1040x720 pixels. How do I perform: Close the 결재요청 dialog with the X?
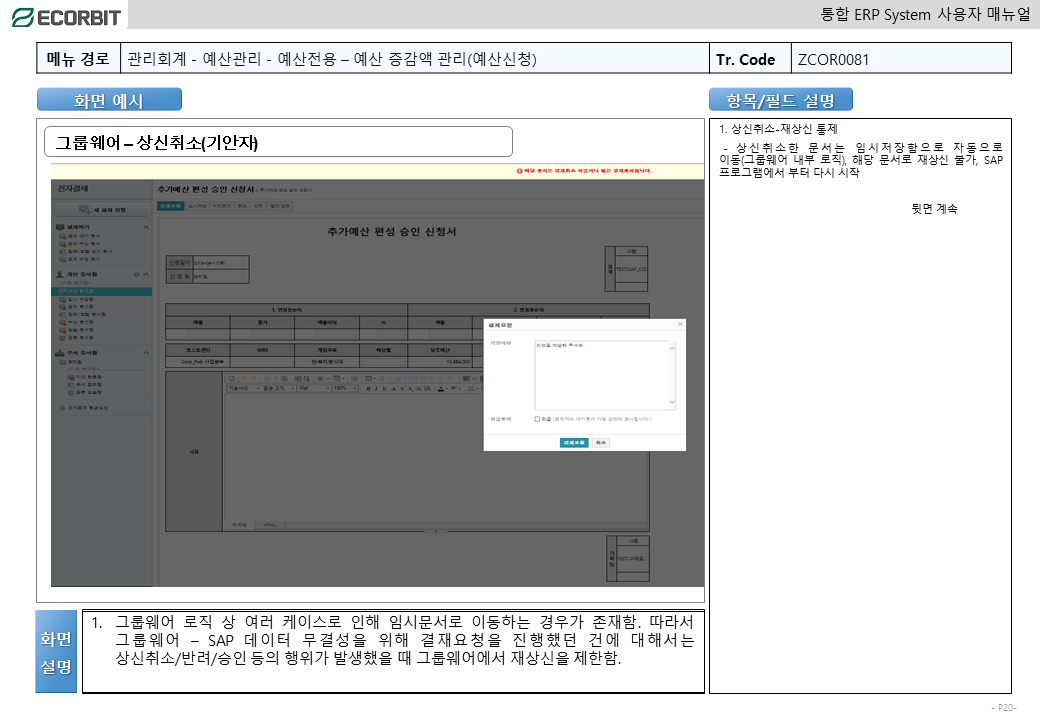click(680, 324)
